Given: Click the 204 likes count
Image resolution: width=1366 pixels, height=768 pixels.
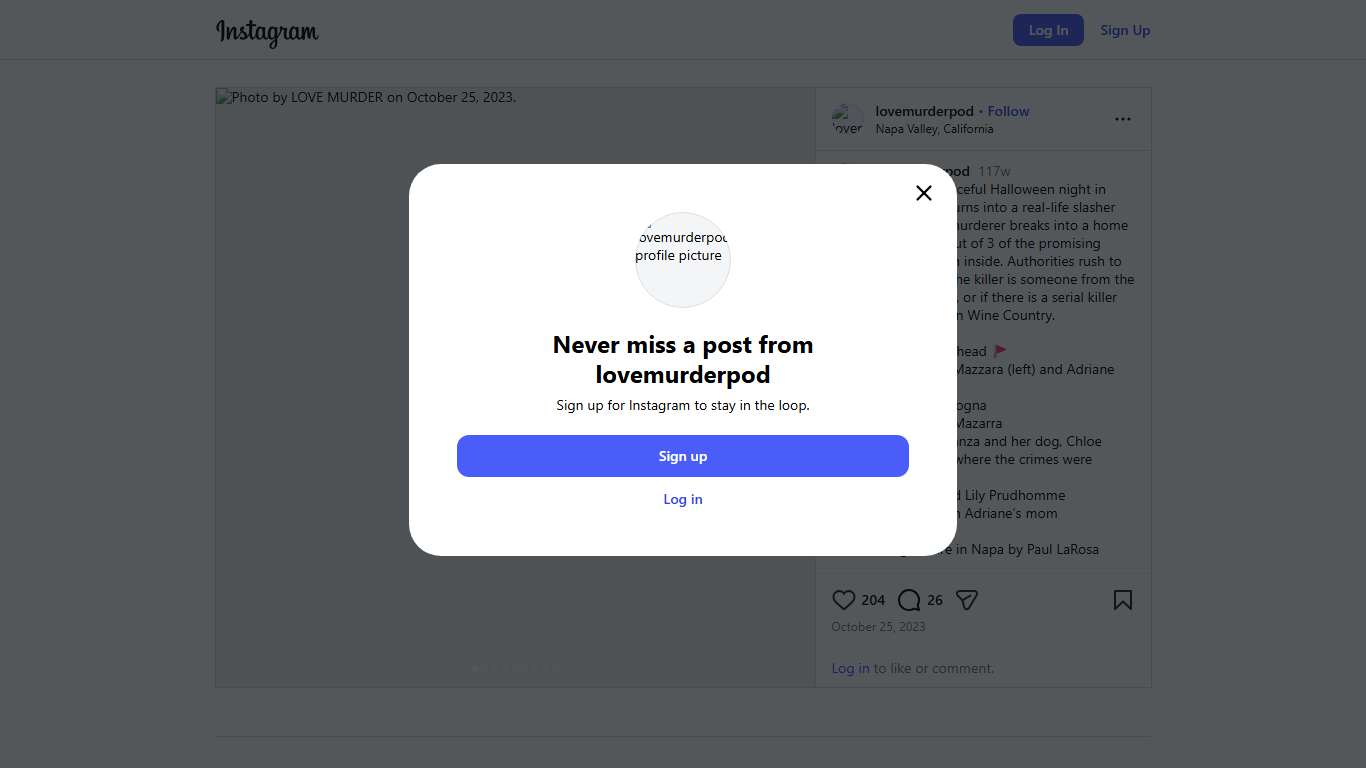Looking at the screenshot, I should click(873, 600).
